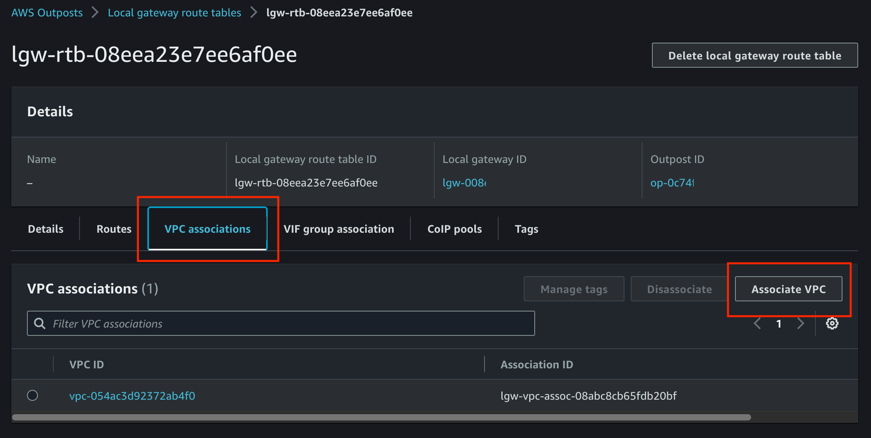Screen dimensions: 871x438
Task: Click the horizontal table scrollbar
Action: 380,417
